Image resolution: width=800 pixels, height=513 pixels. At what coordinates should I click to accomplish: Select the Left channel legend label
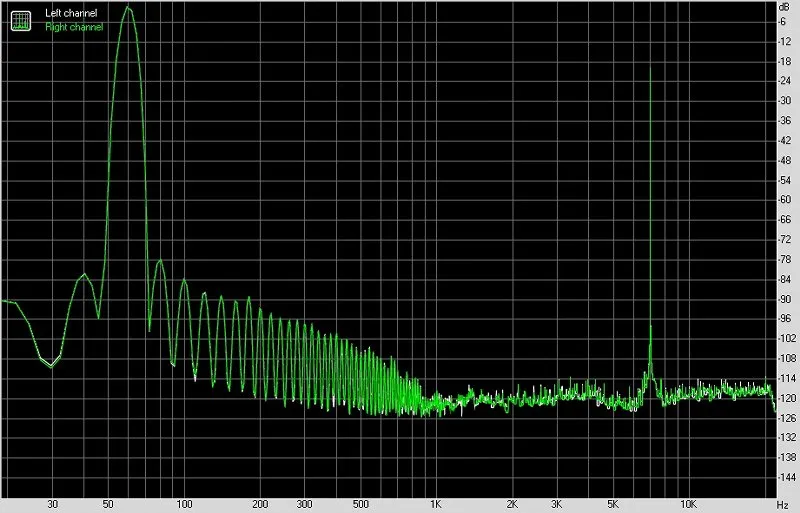coord(71,13)
